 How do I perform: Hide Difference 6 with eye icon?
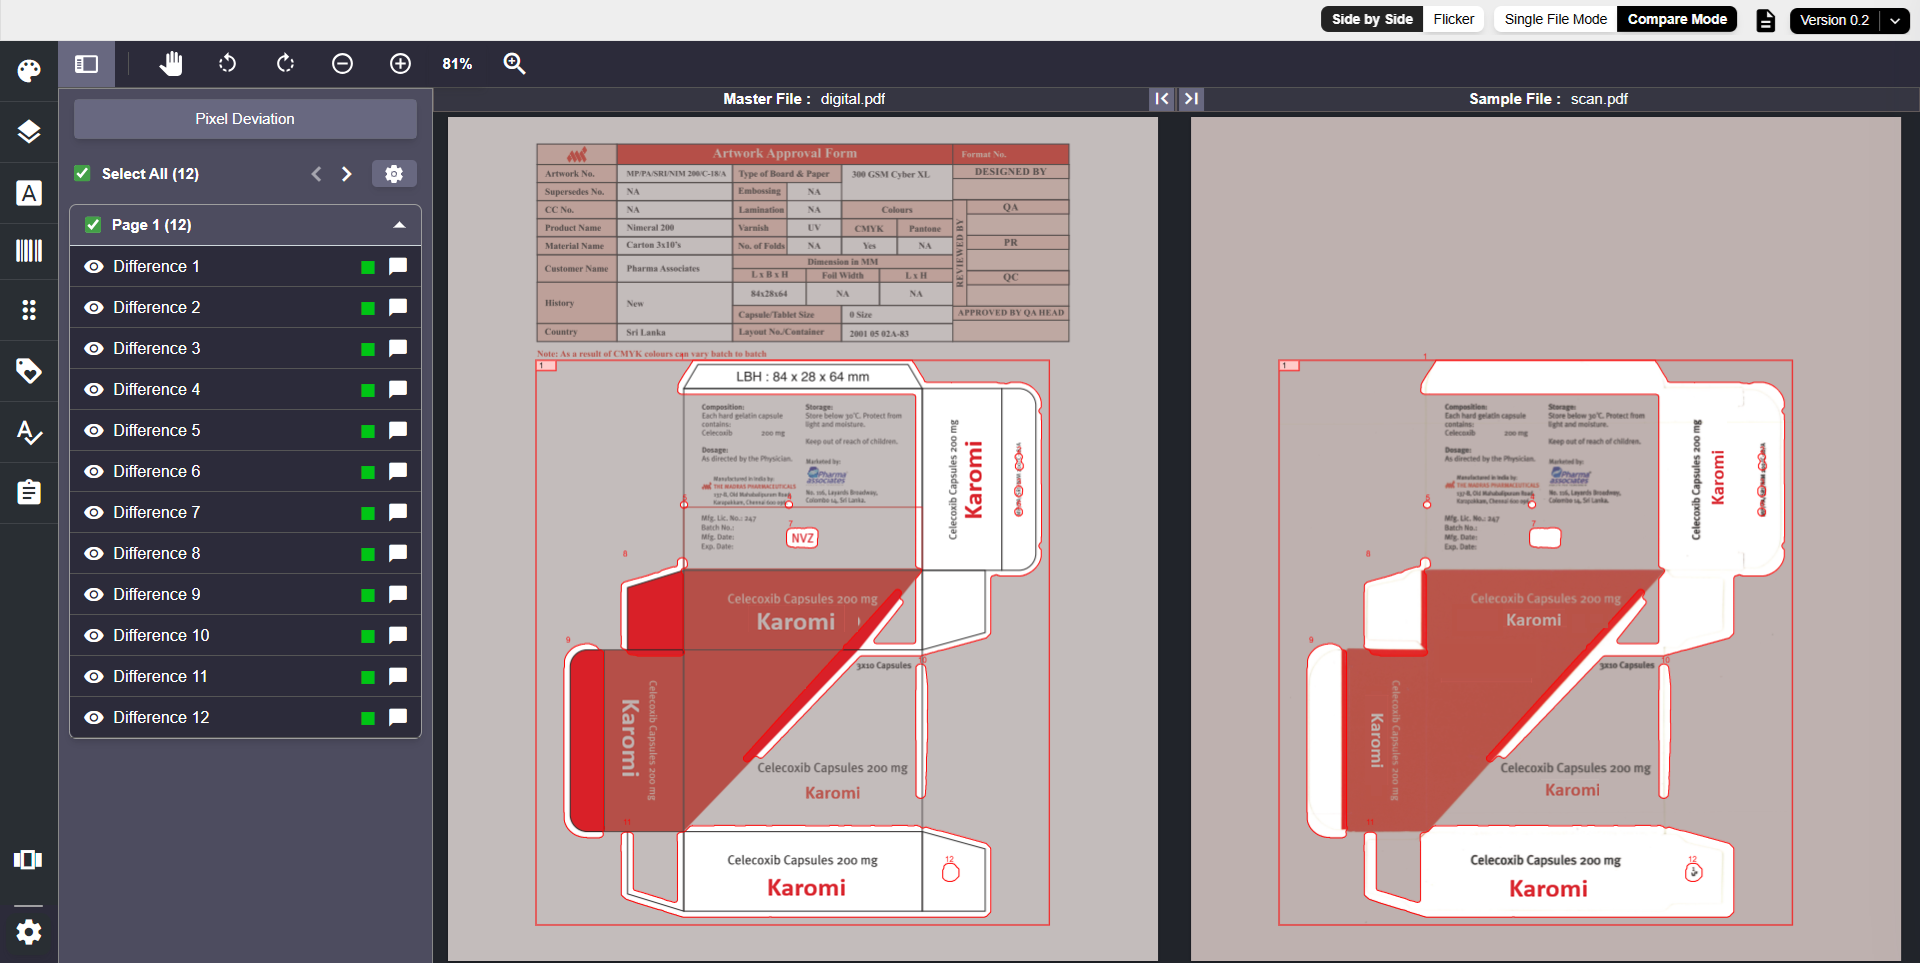pos(94,472)
